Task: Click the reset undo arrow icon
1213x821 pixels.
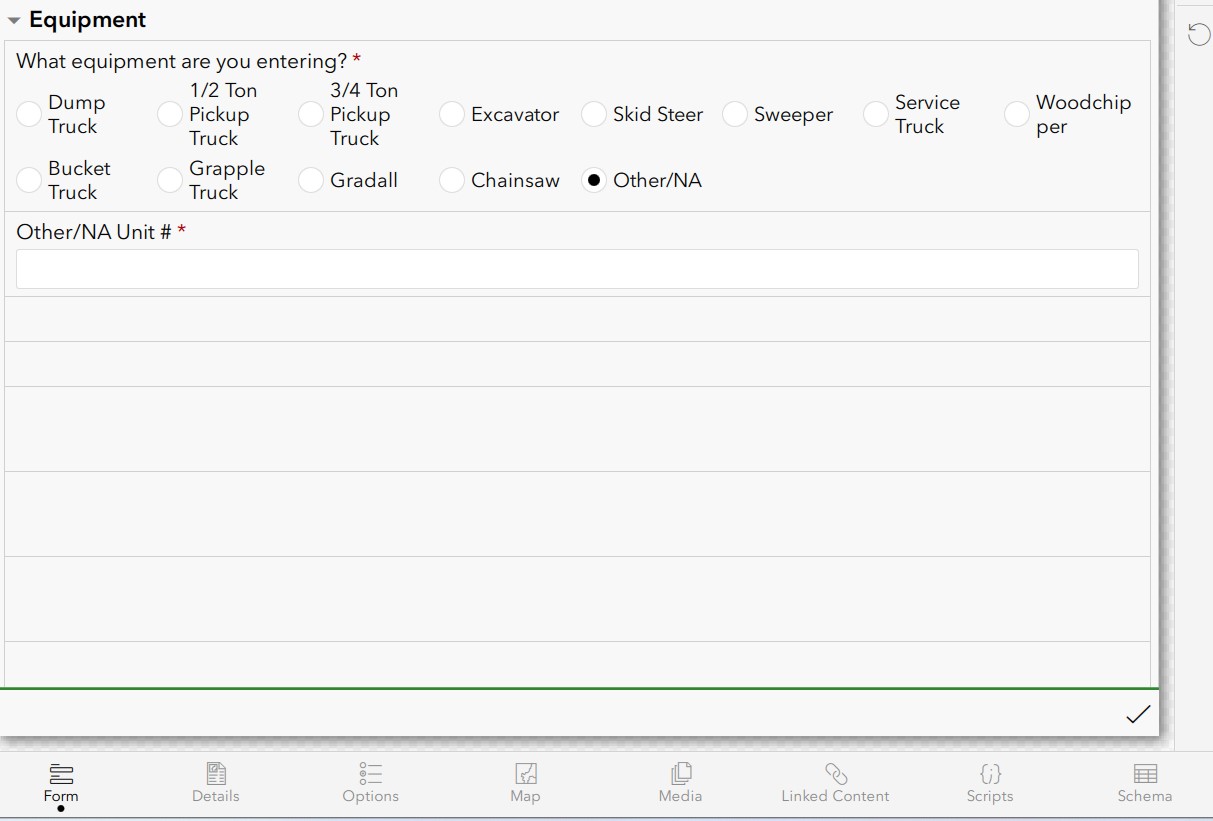Action: pos(1198,36)
